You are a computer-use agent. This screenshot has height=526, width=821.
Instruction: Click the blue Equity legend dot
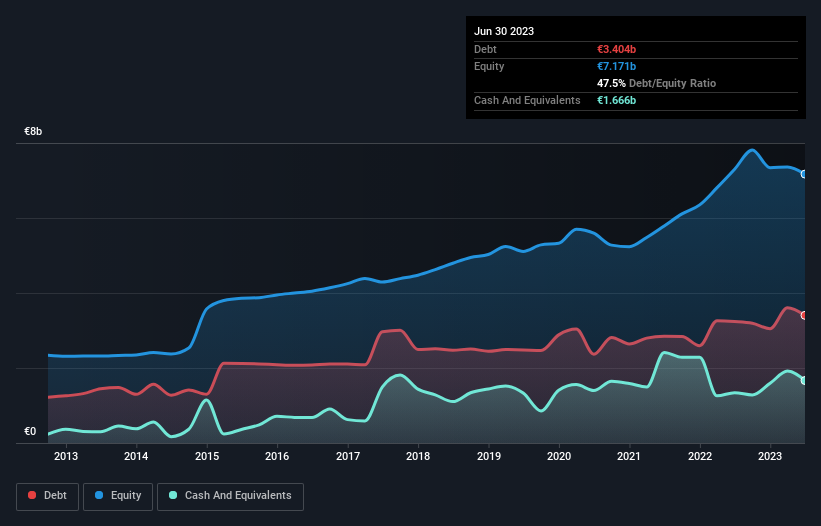pyautogui.click(x=99, y=495)
